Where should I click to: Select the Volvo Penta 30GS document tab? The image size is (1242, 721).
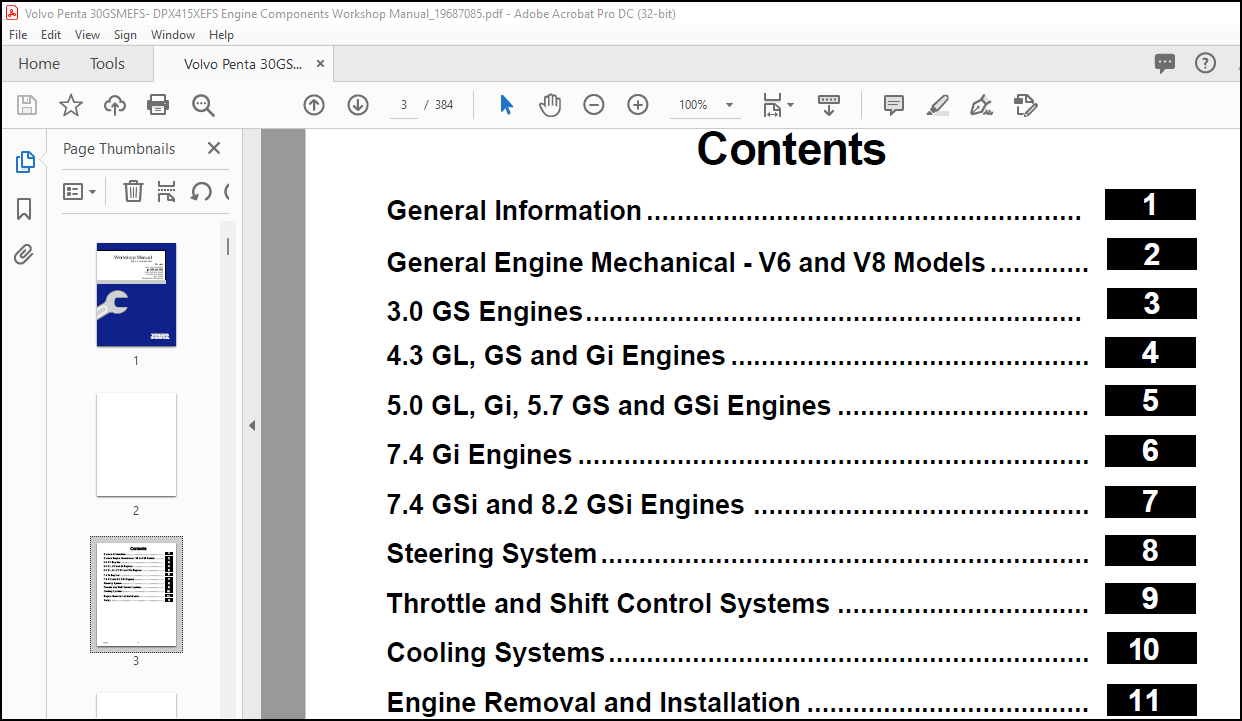tap(243, 63)
